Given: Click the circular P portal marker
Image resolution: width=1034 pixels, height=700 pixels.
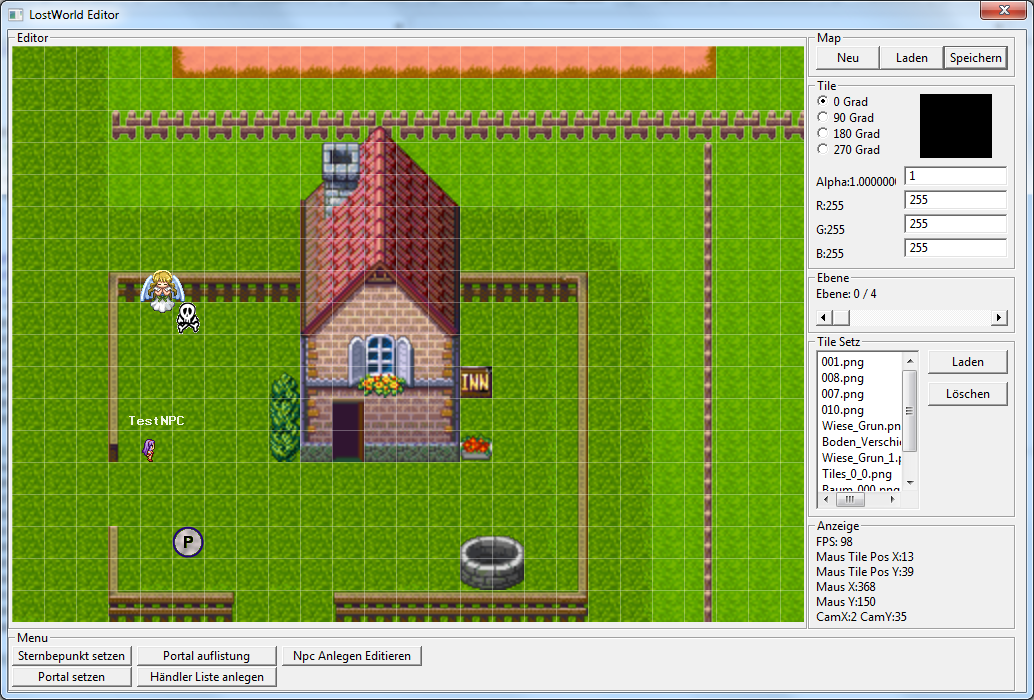Looking at the screenshot, I should tap(188, 542).
